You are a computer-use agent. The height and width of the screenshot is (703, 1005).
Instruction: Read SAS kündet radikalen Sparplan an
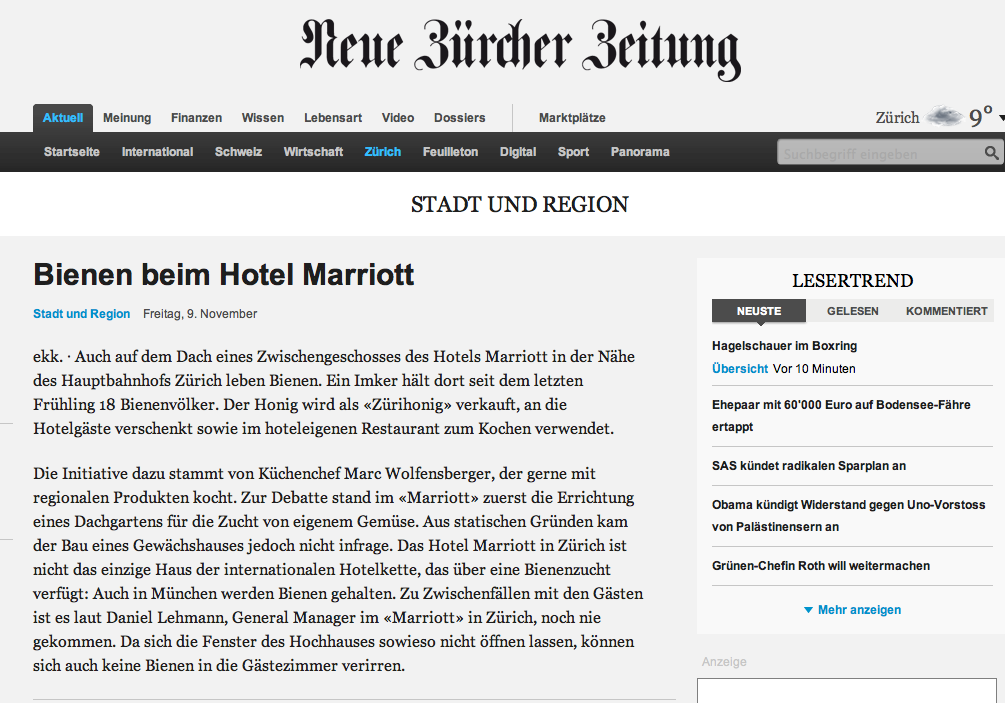click(809, 466)
